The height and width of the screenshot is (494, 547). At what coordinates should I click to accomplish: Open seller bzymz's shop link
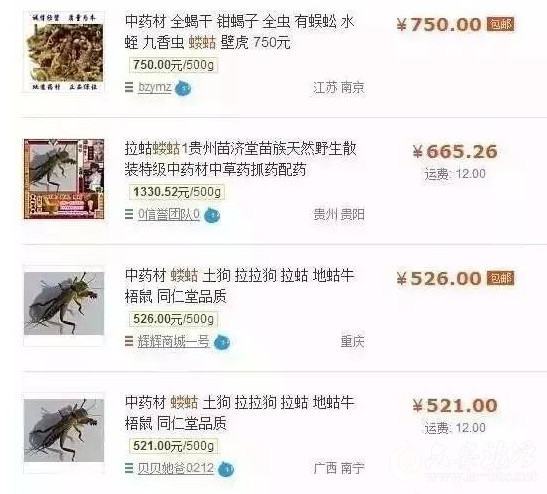click(155, 87)
